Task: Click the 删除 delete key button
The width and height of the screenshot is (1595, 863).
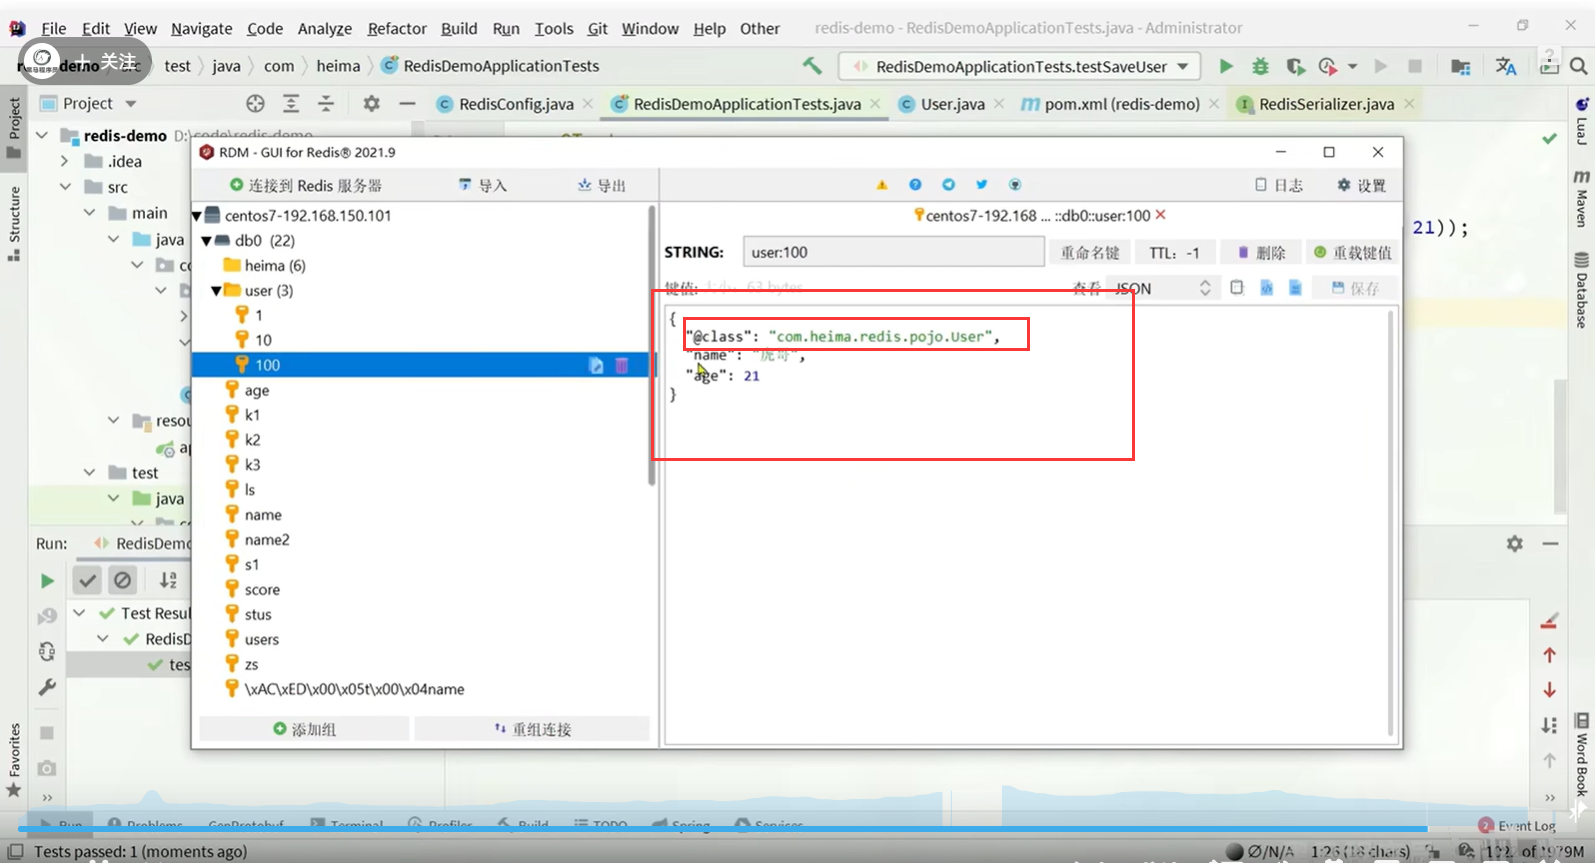Action: click(1262, 253)
